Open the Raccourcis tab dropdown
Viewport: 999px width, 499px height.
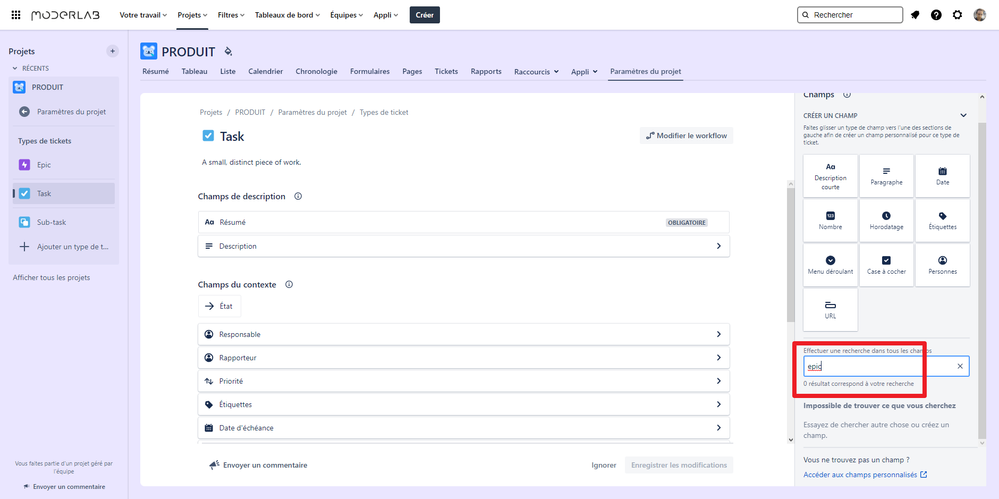536,72
